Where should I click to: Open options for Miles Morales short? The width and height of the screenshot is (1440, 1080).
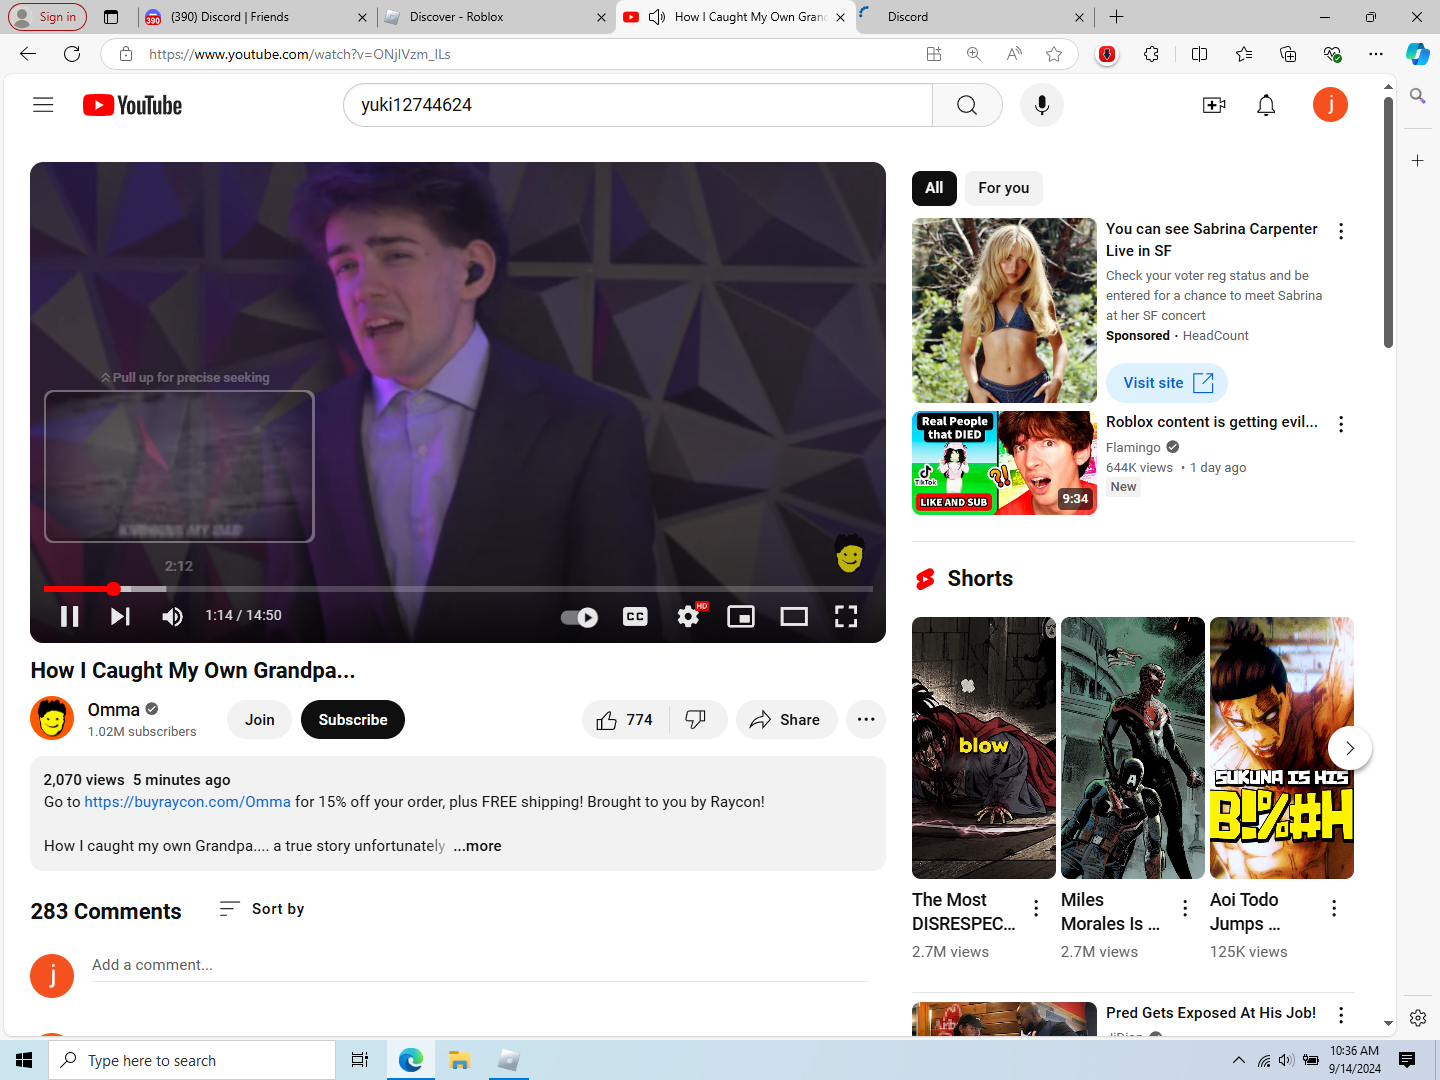click(x=1185, y=908)
